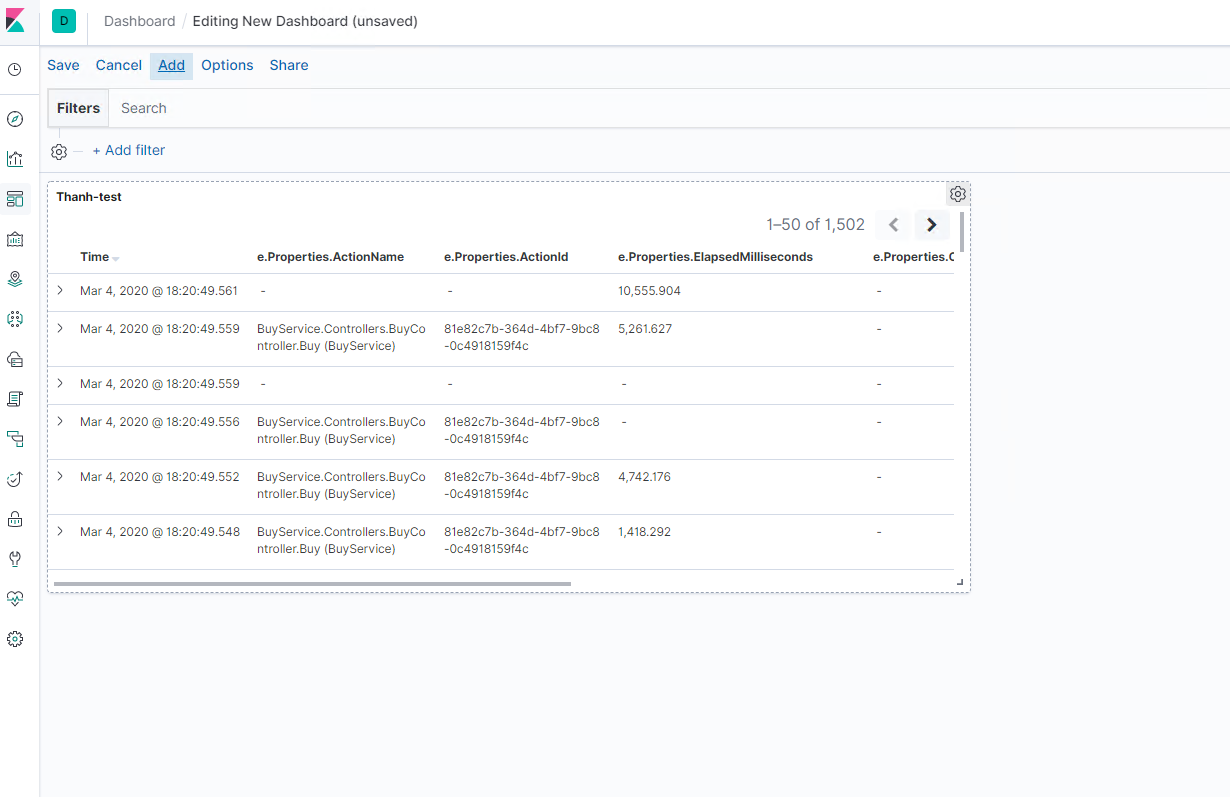Save the dashboard

pyautogui.click(x=63, y=65)
